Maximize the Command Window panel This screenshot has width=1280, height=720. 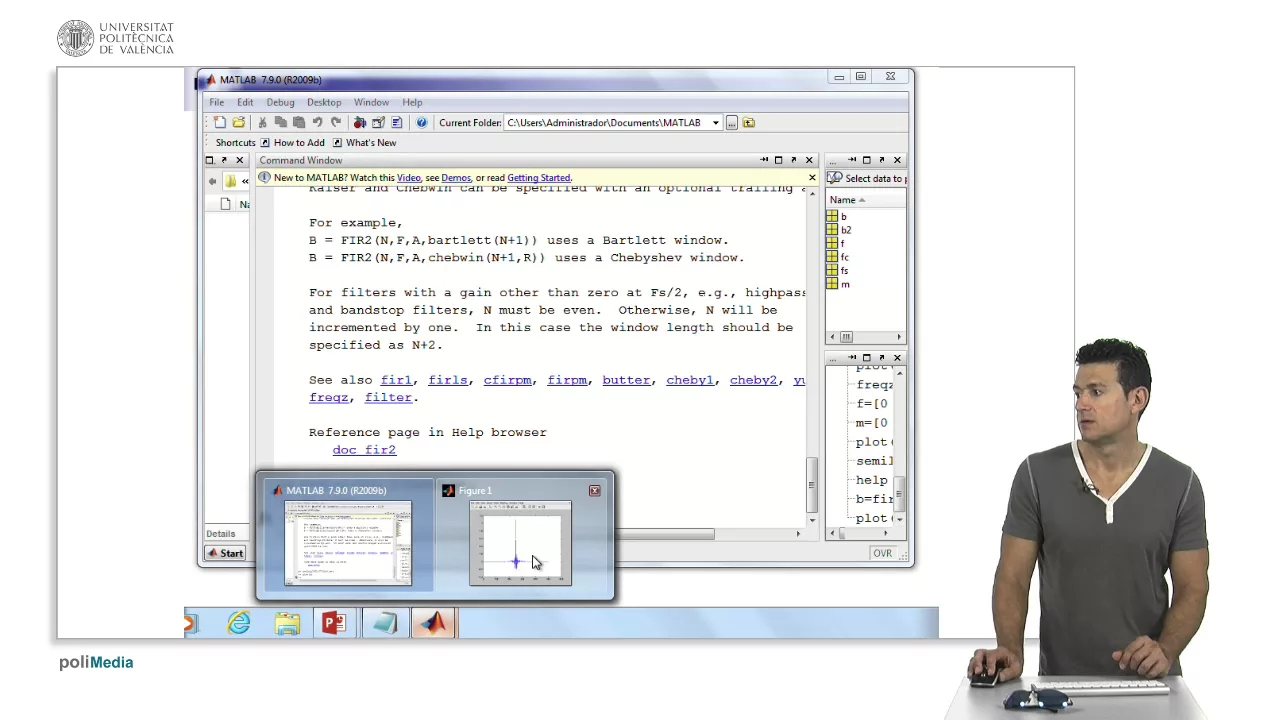click(x=779, y=160)
